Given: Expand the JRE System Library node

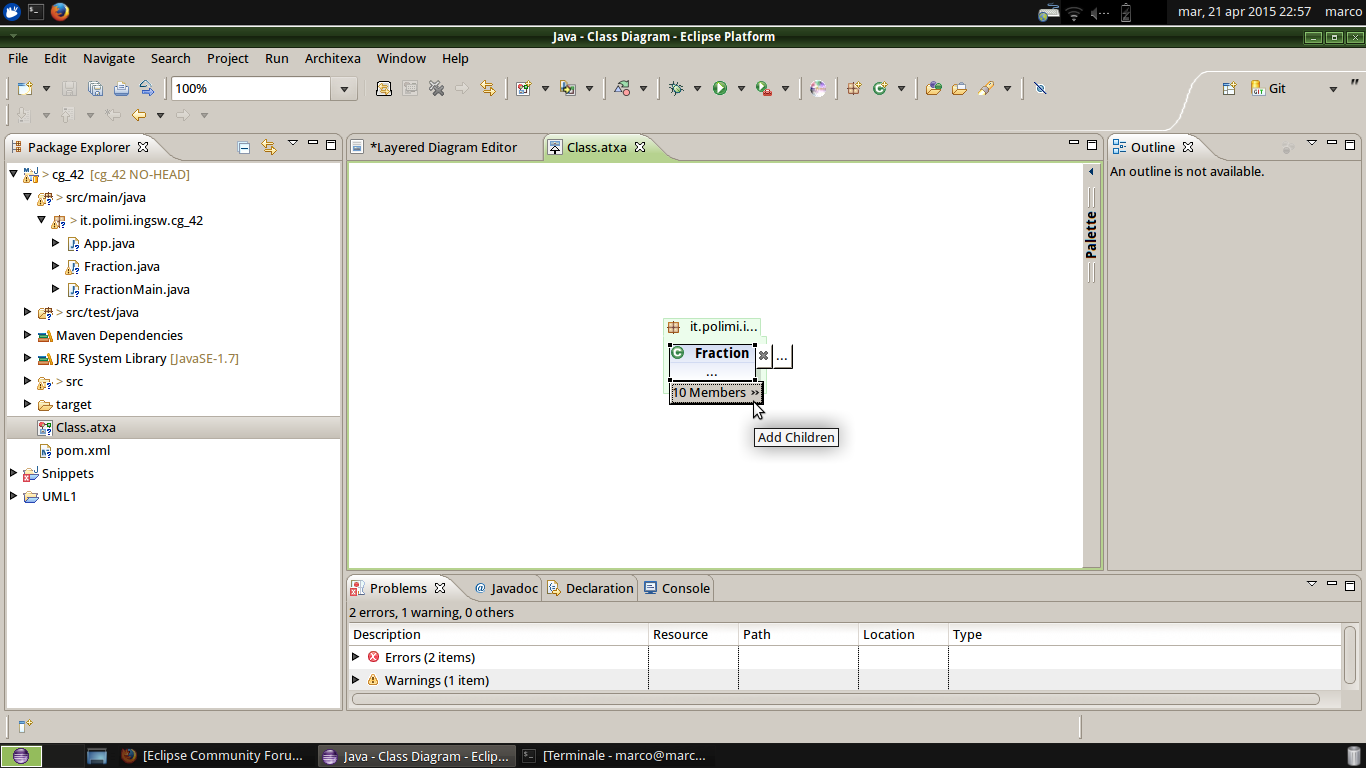Looking at the screenshot, I should tap(27, 358).
